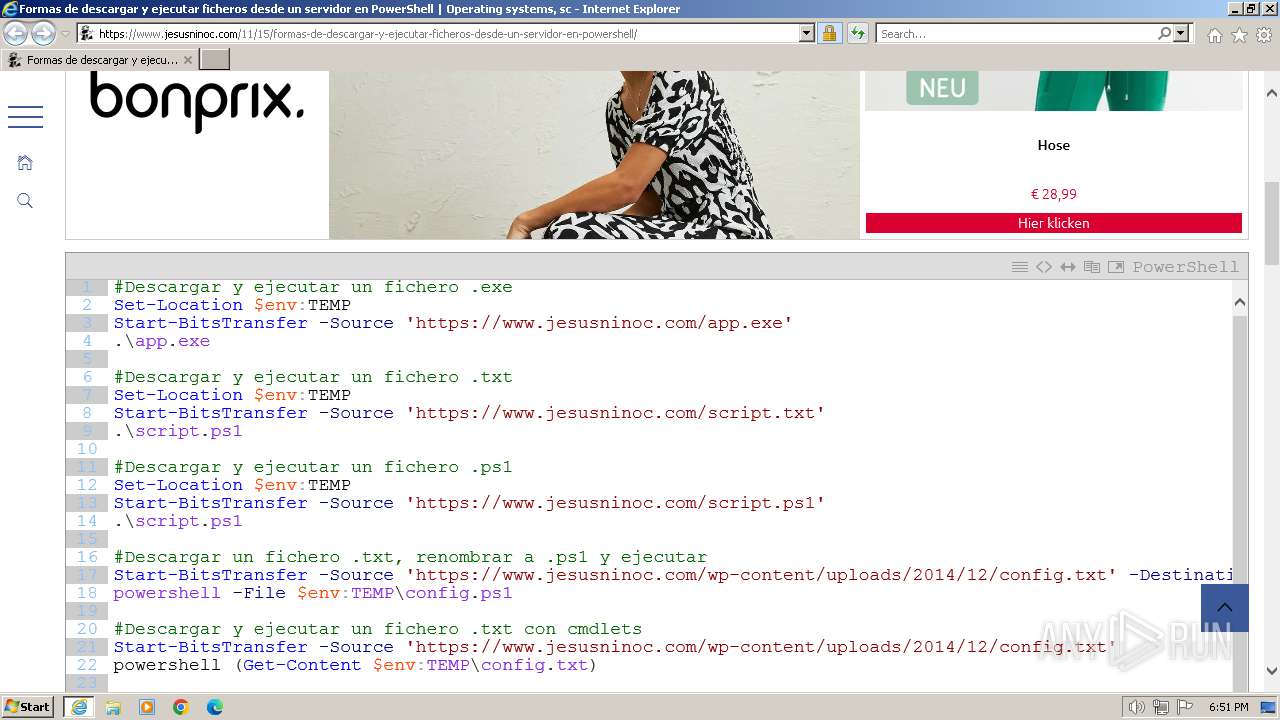Click the config.txt URL on line 17
1280x720 pixels.
tap(761, 575)
